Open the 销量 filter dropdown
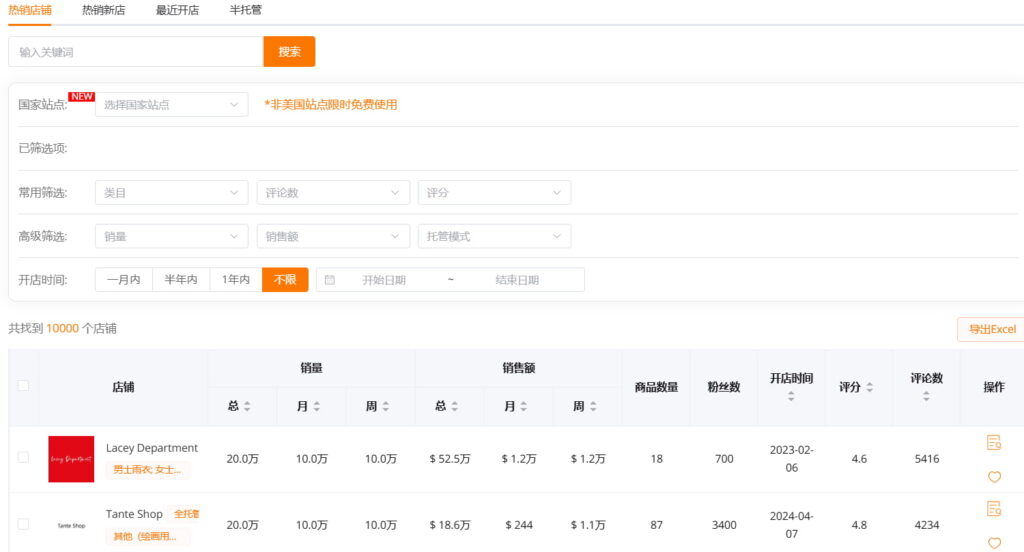1024x552 pixels. (171, 236)
